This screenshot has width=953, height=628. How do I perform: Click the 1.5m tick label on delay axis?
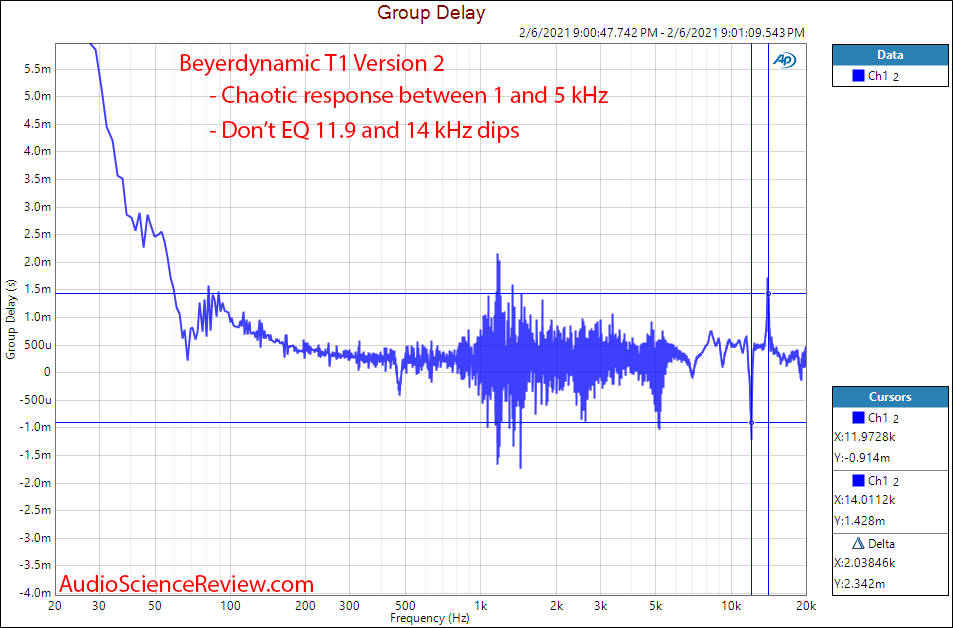click(x=38, y=289)
